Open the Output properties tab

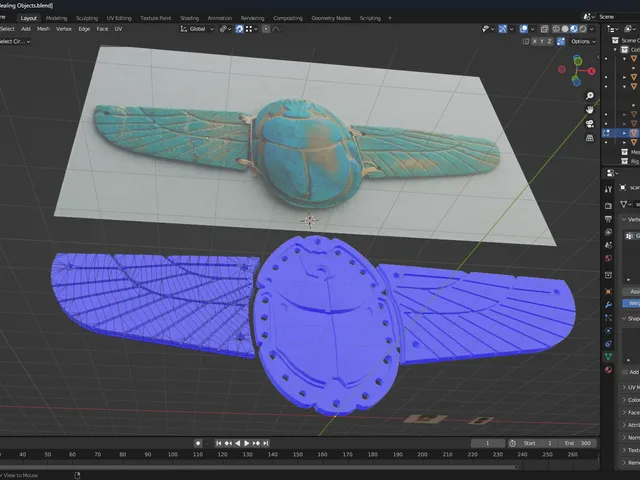click(x=608, y=219)
